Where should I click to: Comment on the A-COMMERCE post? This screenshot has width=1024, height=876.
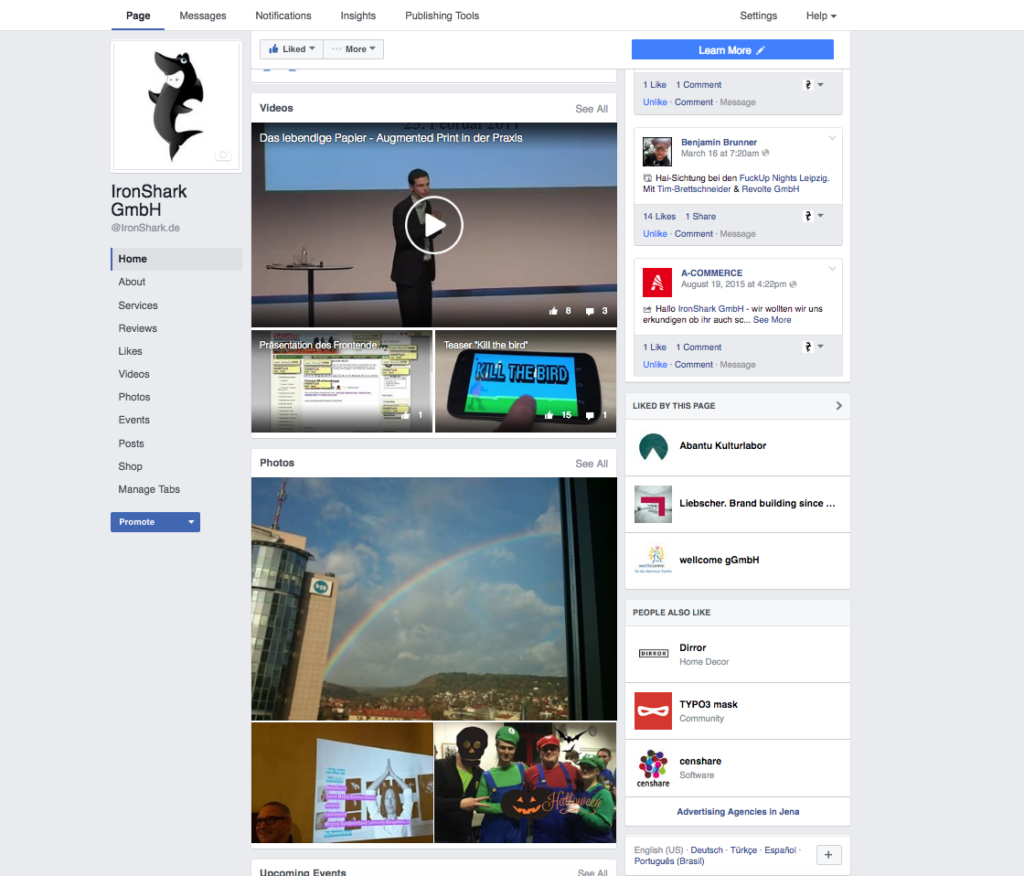coord(694,365)
